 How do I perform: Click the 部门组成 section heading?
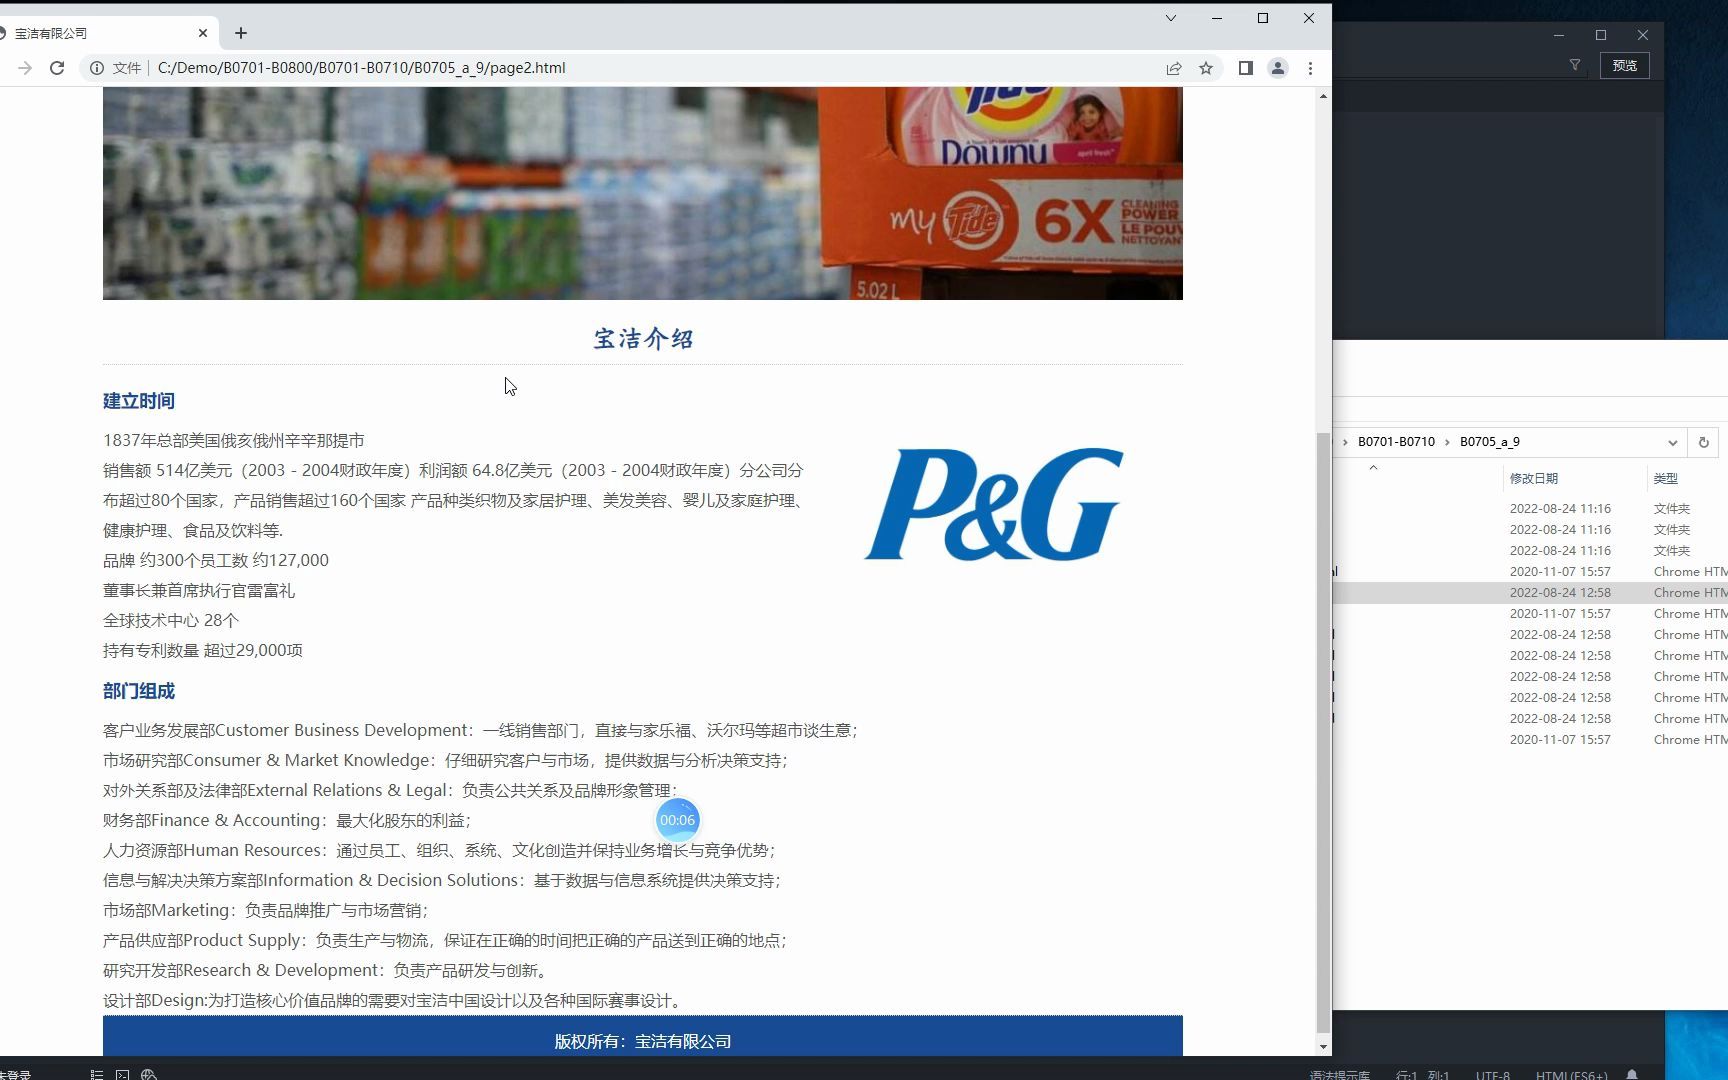pyautogui.click(x=139, y=691)
